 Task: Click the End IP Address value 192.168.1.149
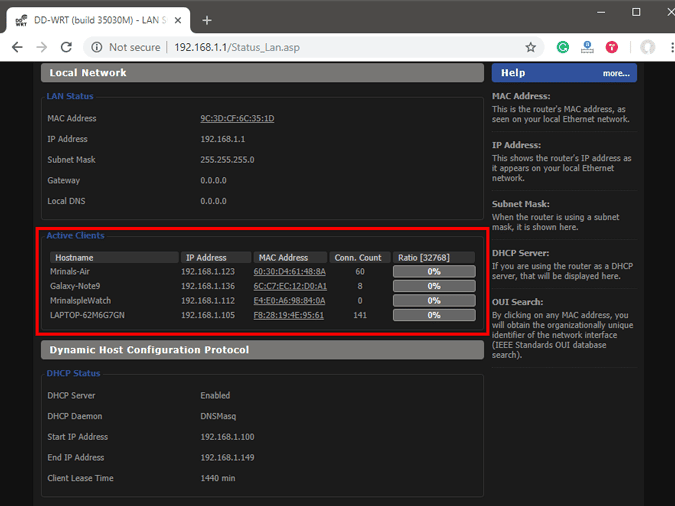[227, 458]
